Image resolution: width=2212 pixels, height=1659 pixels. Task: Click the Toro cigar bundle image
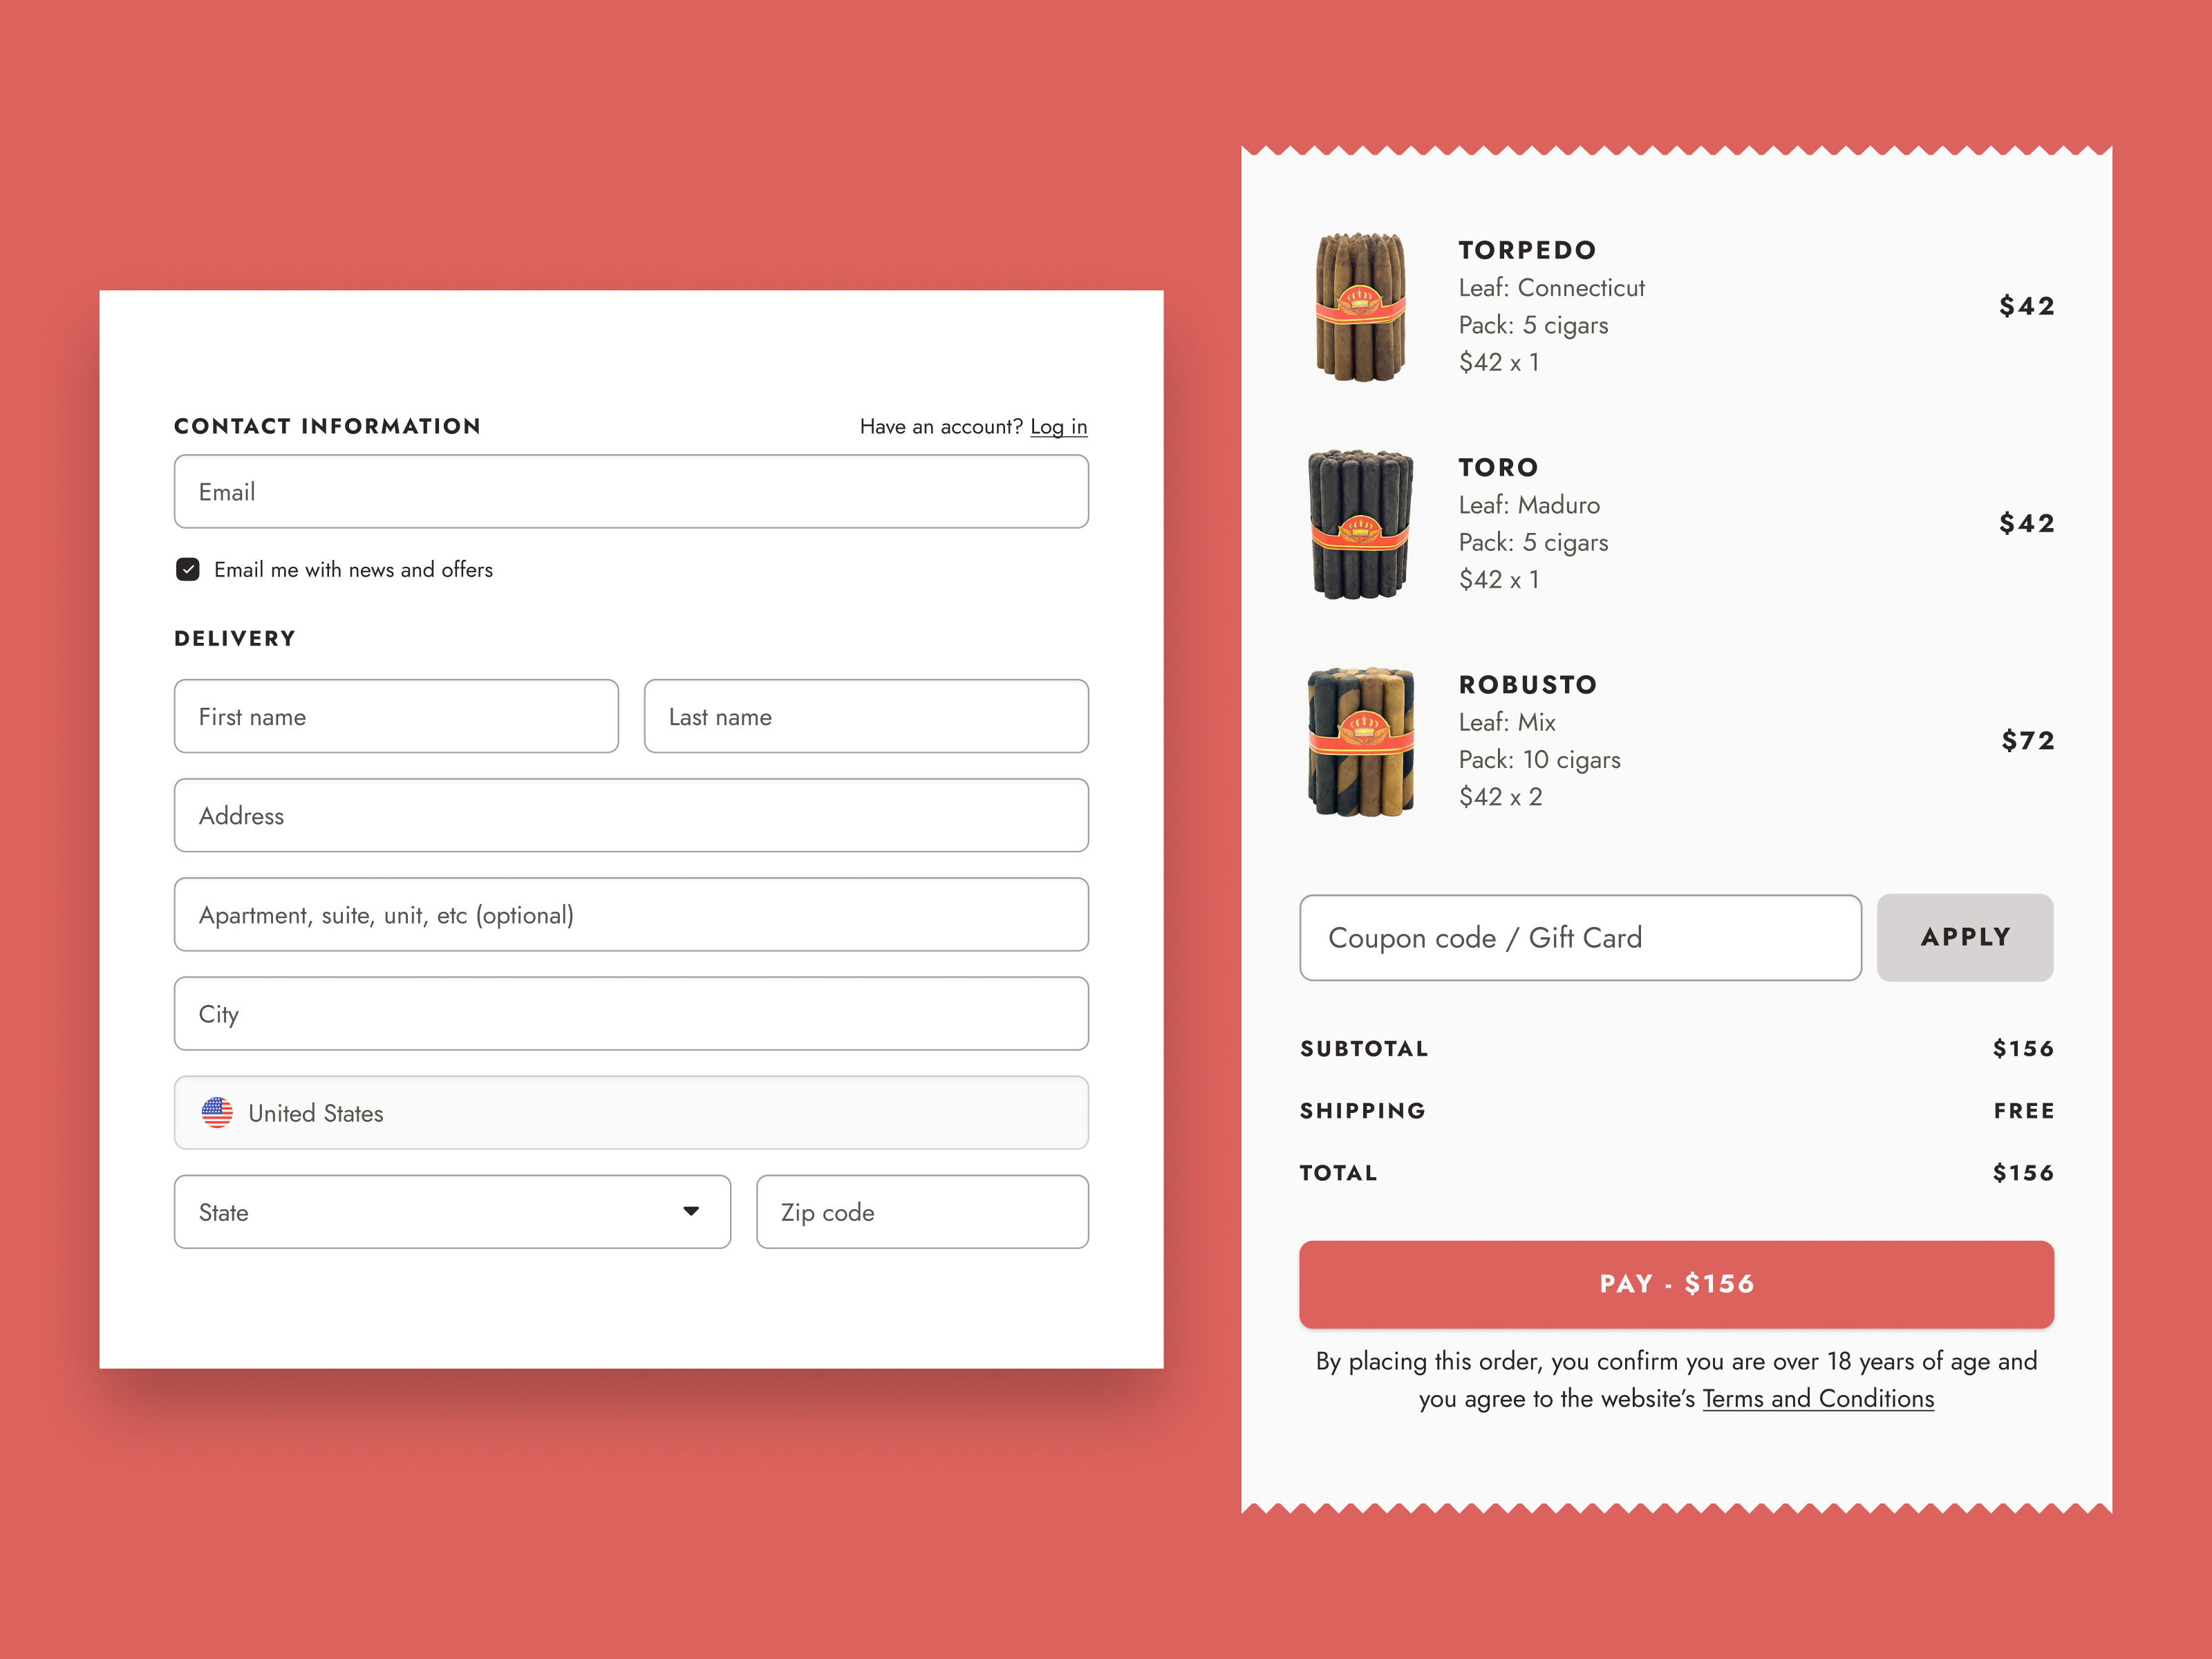(x=1360, y=524)
